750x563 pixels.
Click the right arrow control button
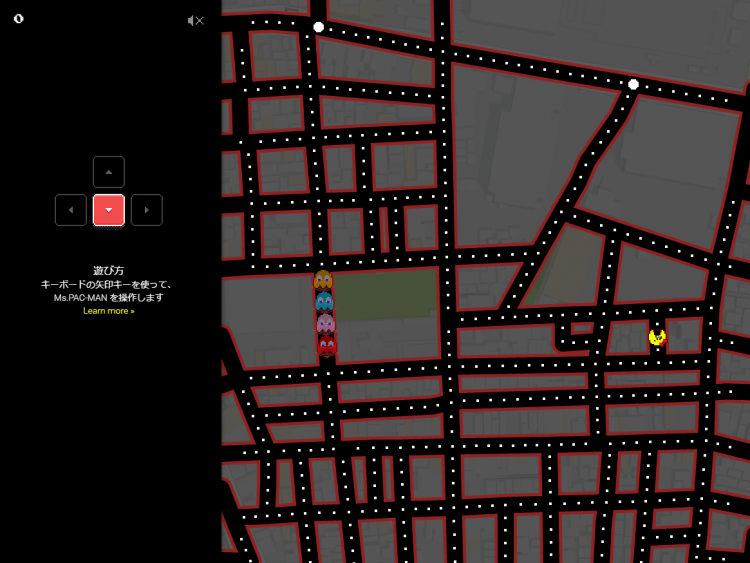tap(147, 210)
